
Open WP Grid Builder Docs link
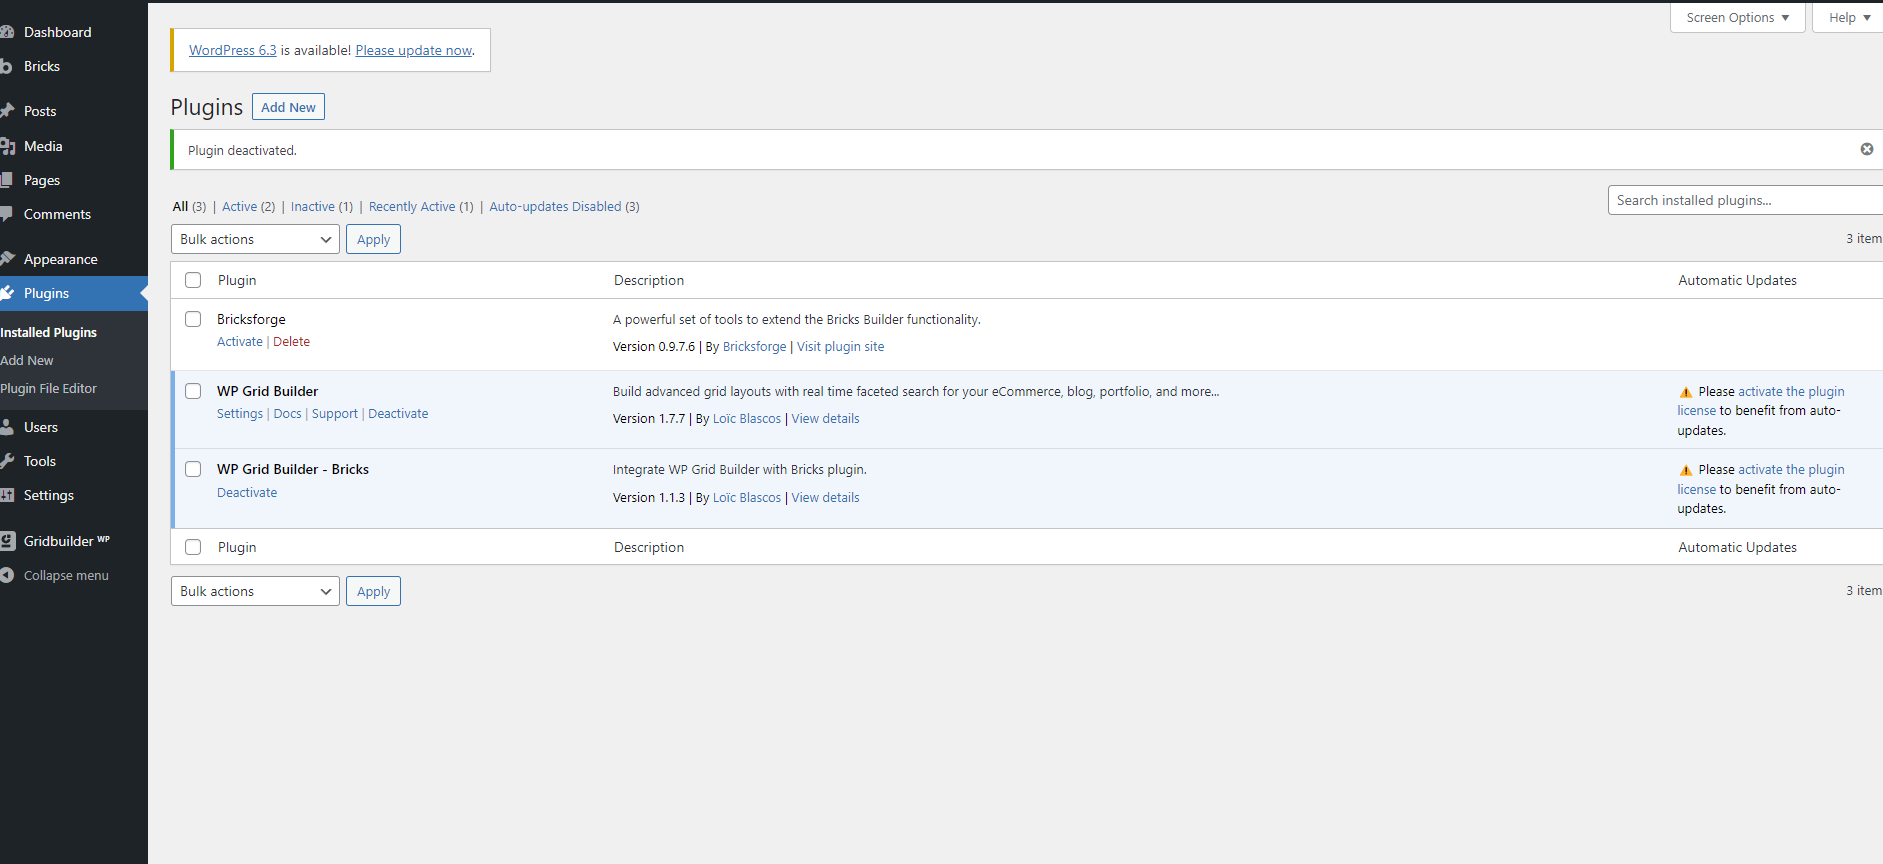[287, 413]
